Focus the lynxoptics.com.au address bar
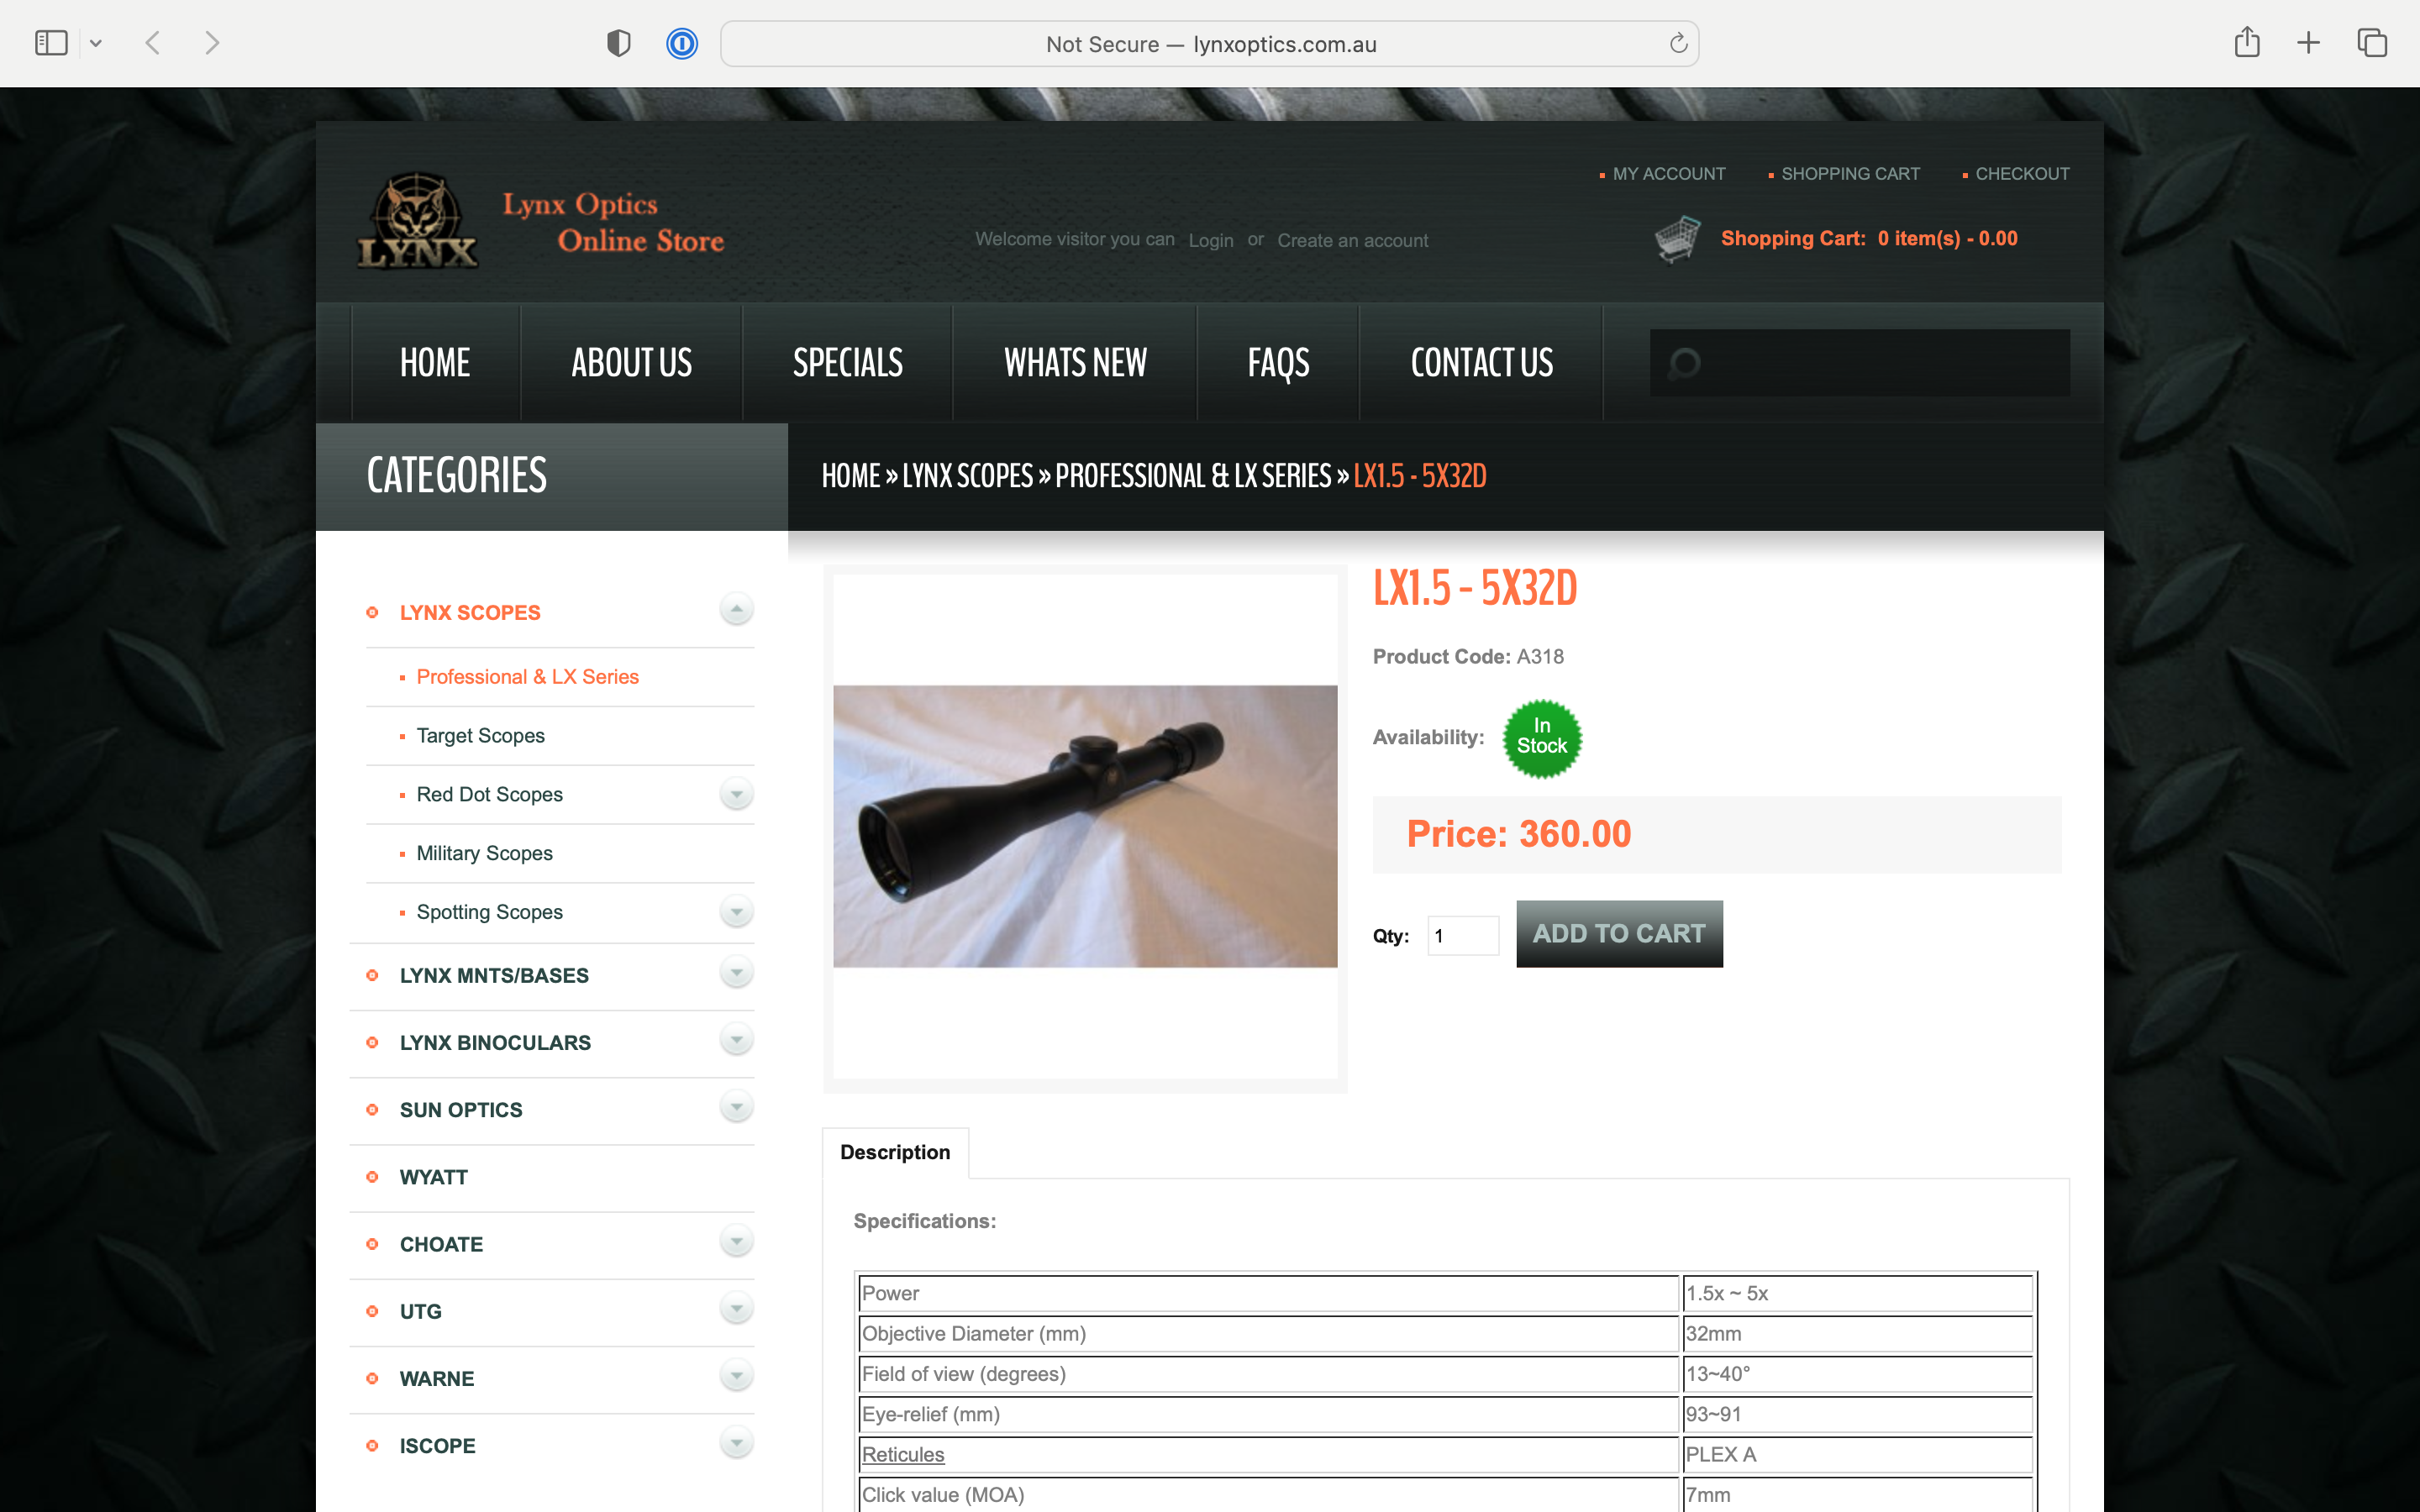The height and width of the screenshot is (1512, 2420). tap(1209, 44)
